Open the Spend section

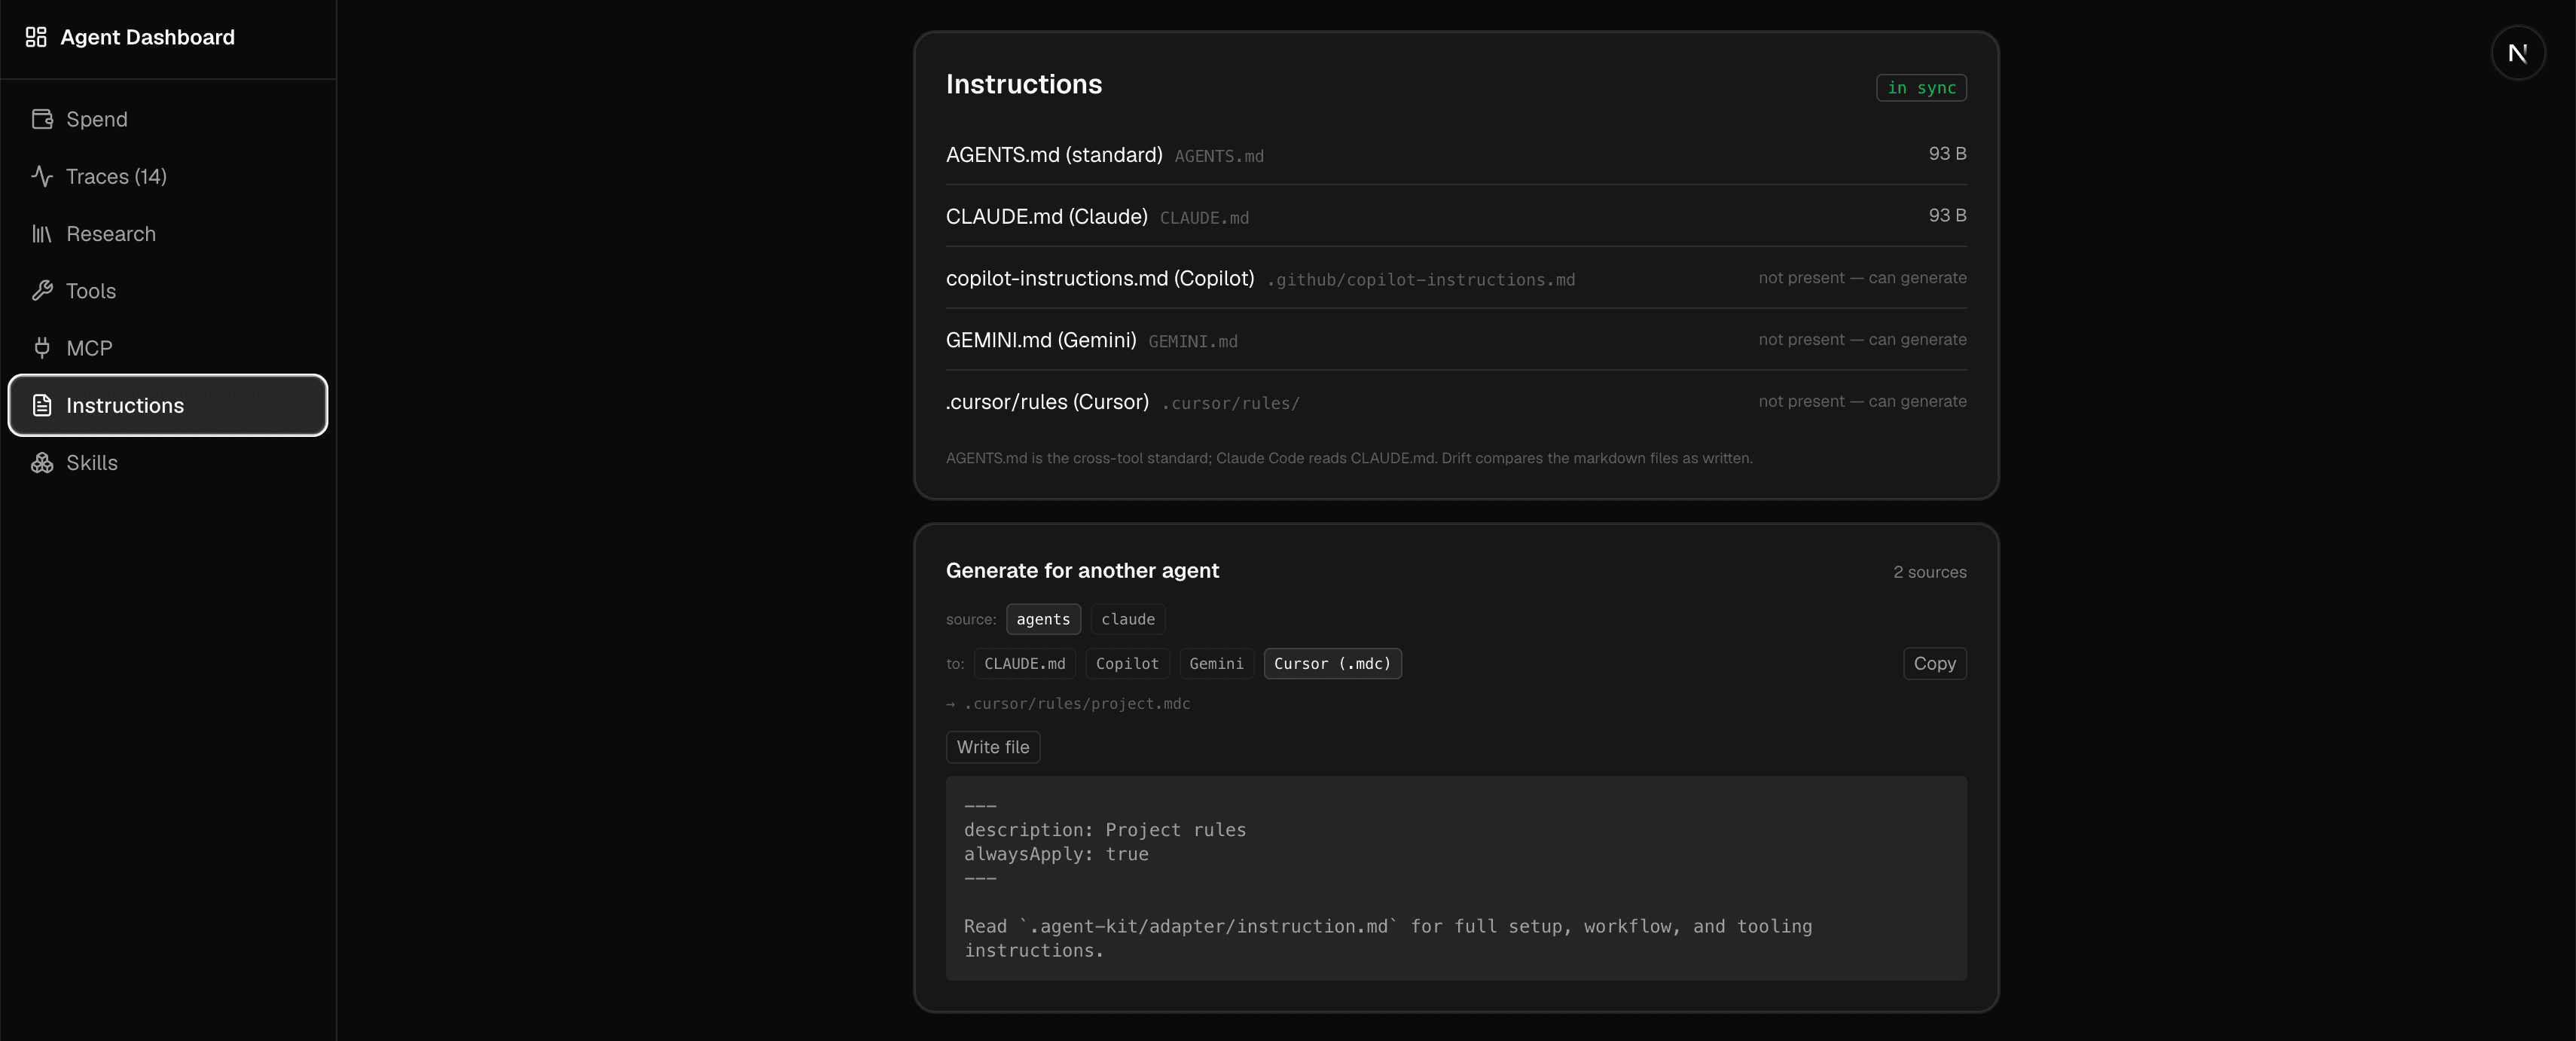[168, 119]
